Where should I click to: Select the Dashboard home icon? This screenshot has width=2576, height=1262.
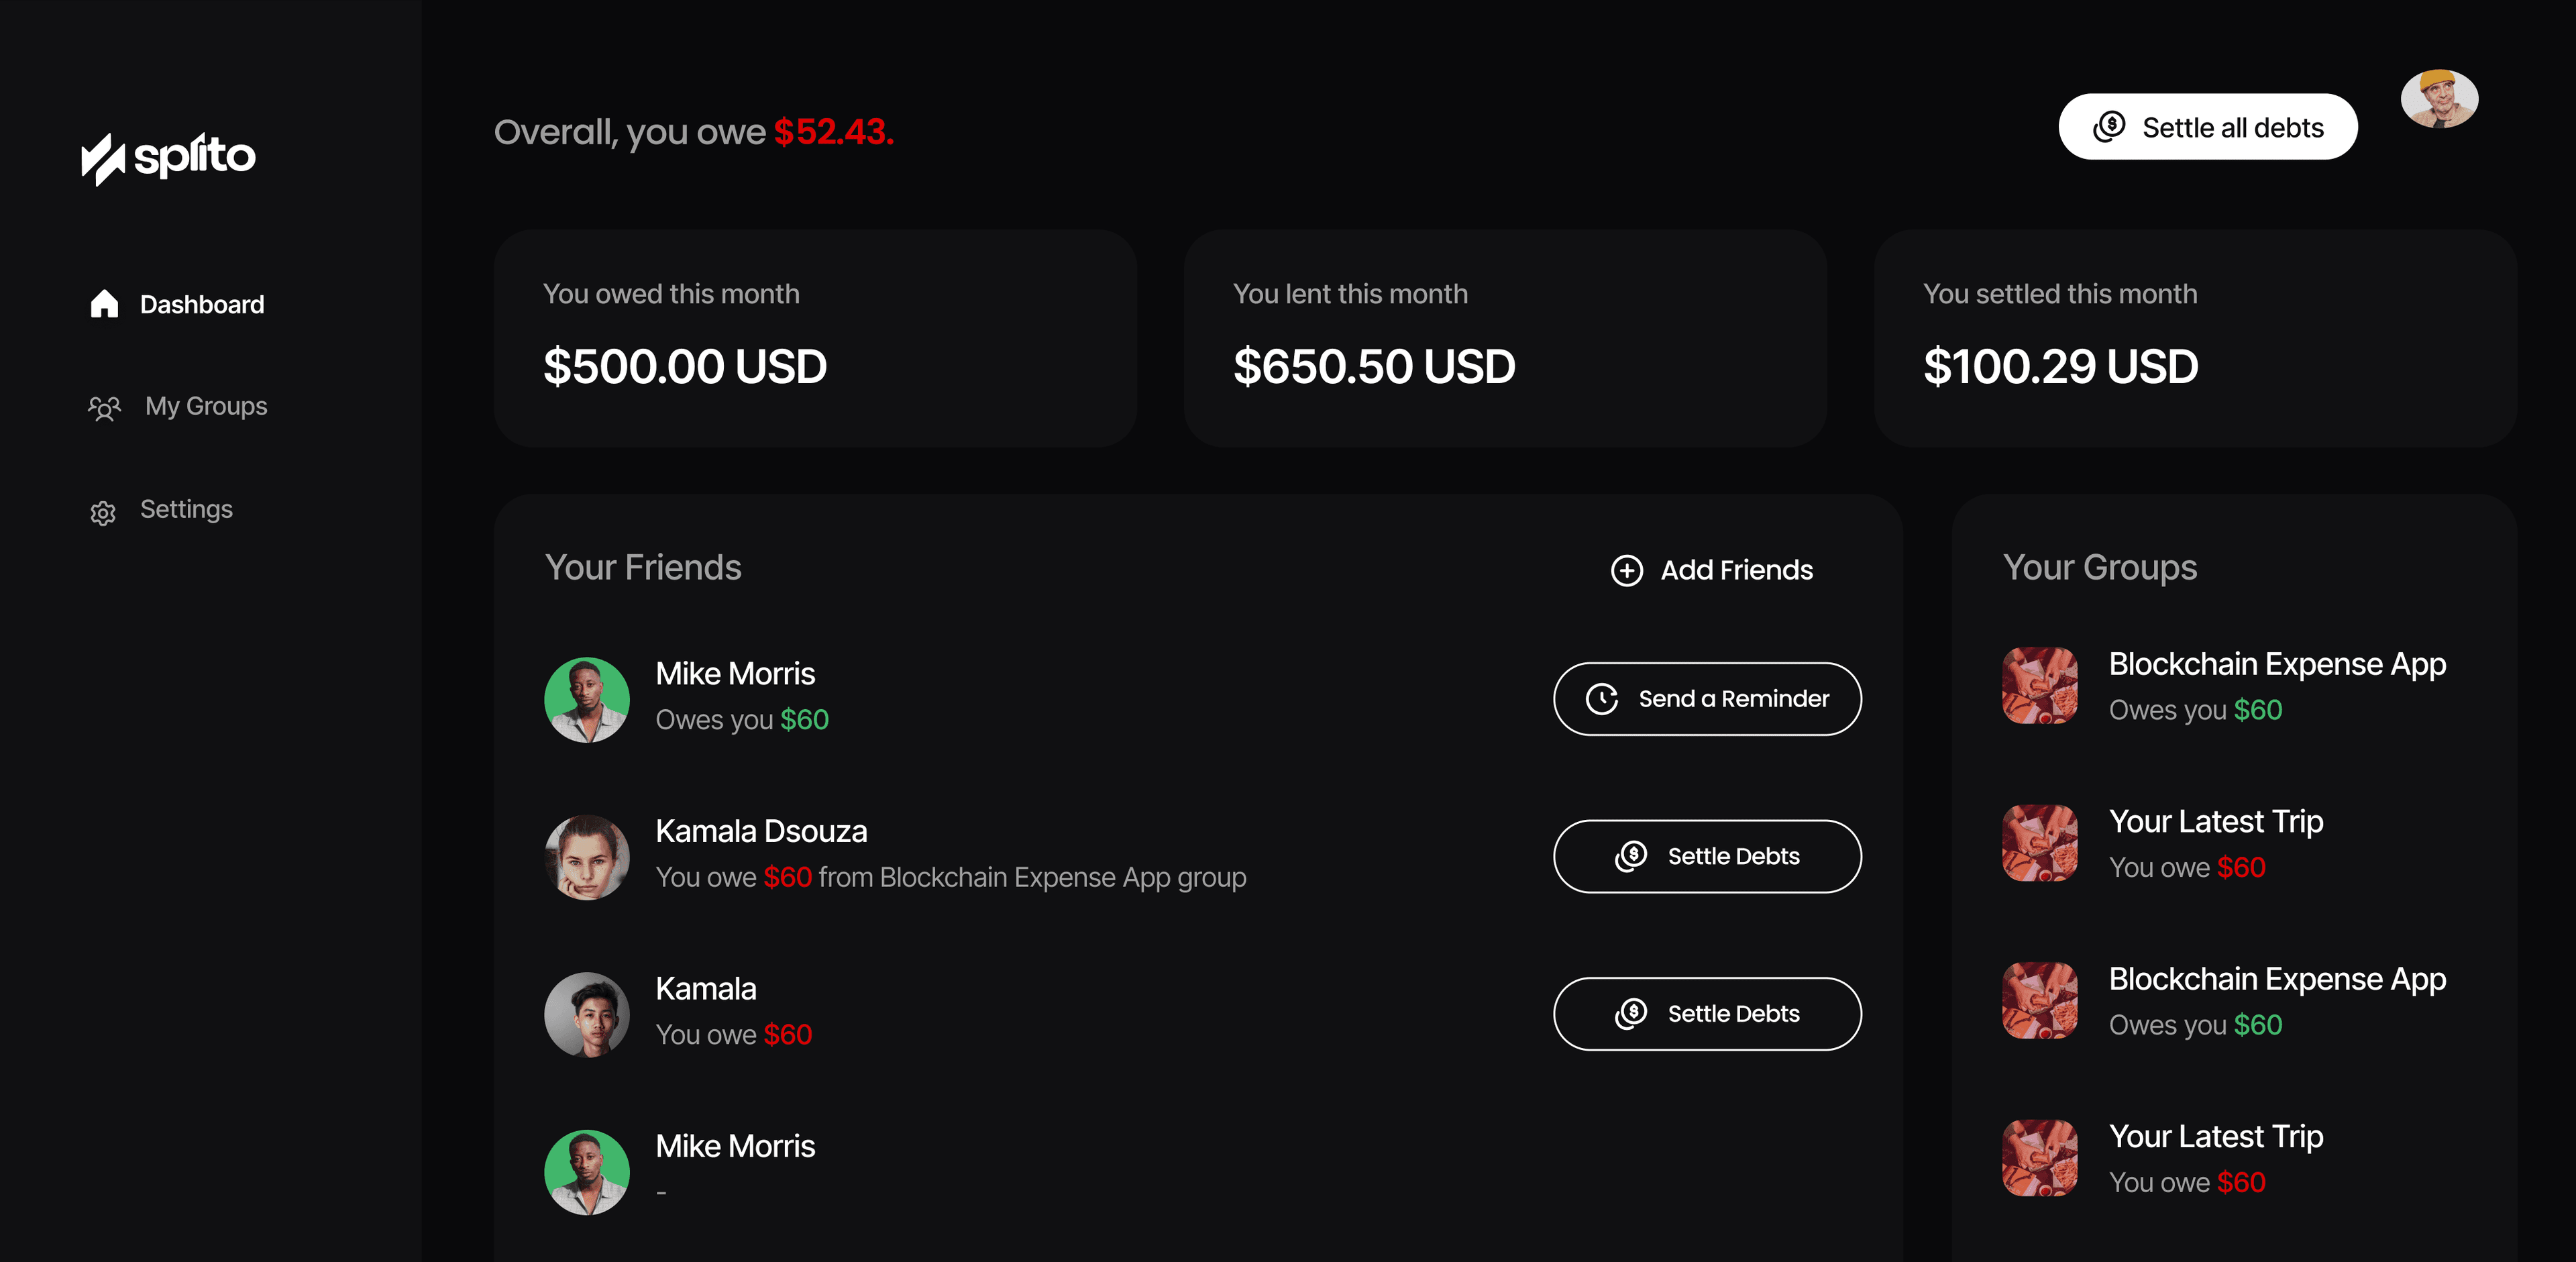pyautogui.click(x=104, y=303)
